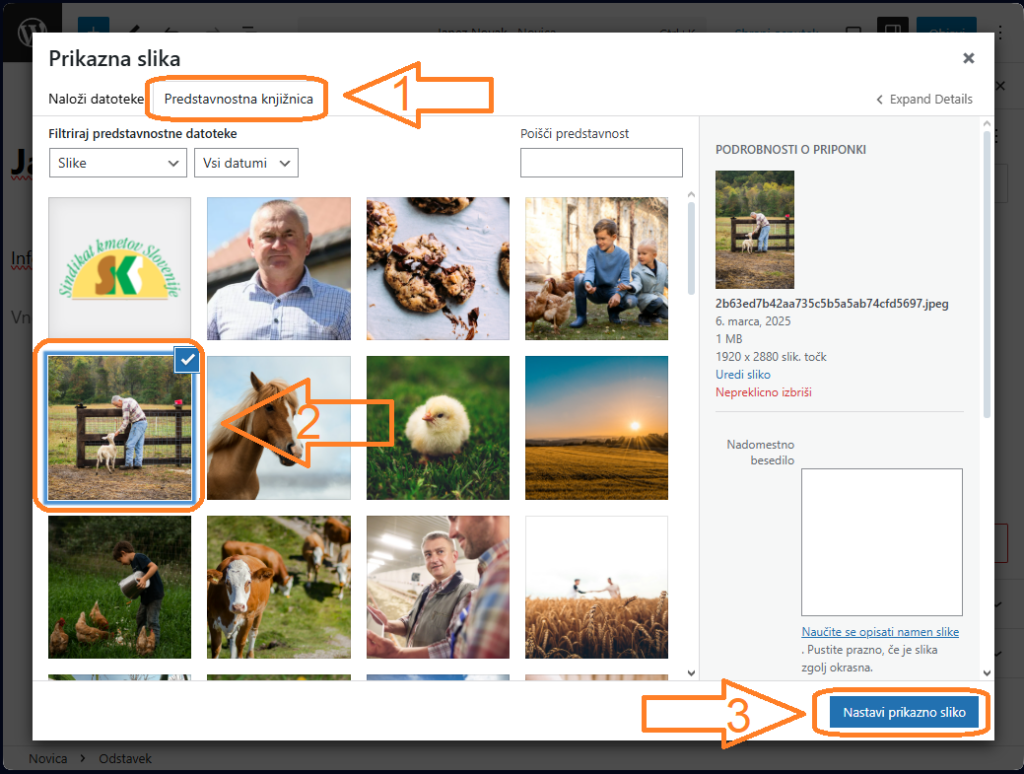The width and height of the screenshot is (1024, 774).
Task: Select the Sindikat kmetov Slovenije logo thumbnail
Action: tap(119, 268)
